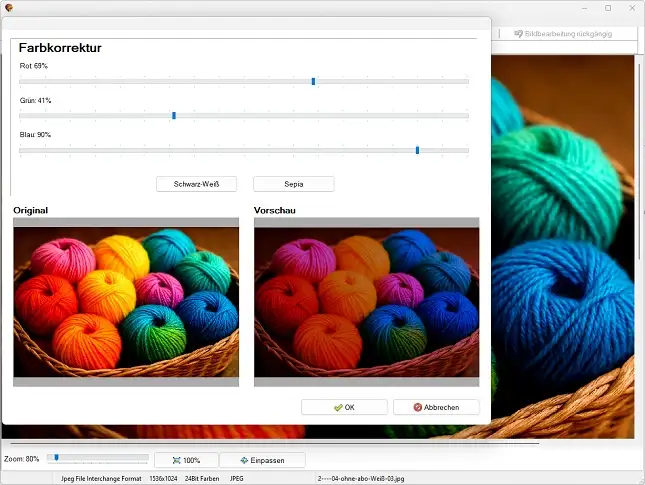Close the application window
Screen dimensions: 645x485
coord(632,8)
